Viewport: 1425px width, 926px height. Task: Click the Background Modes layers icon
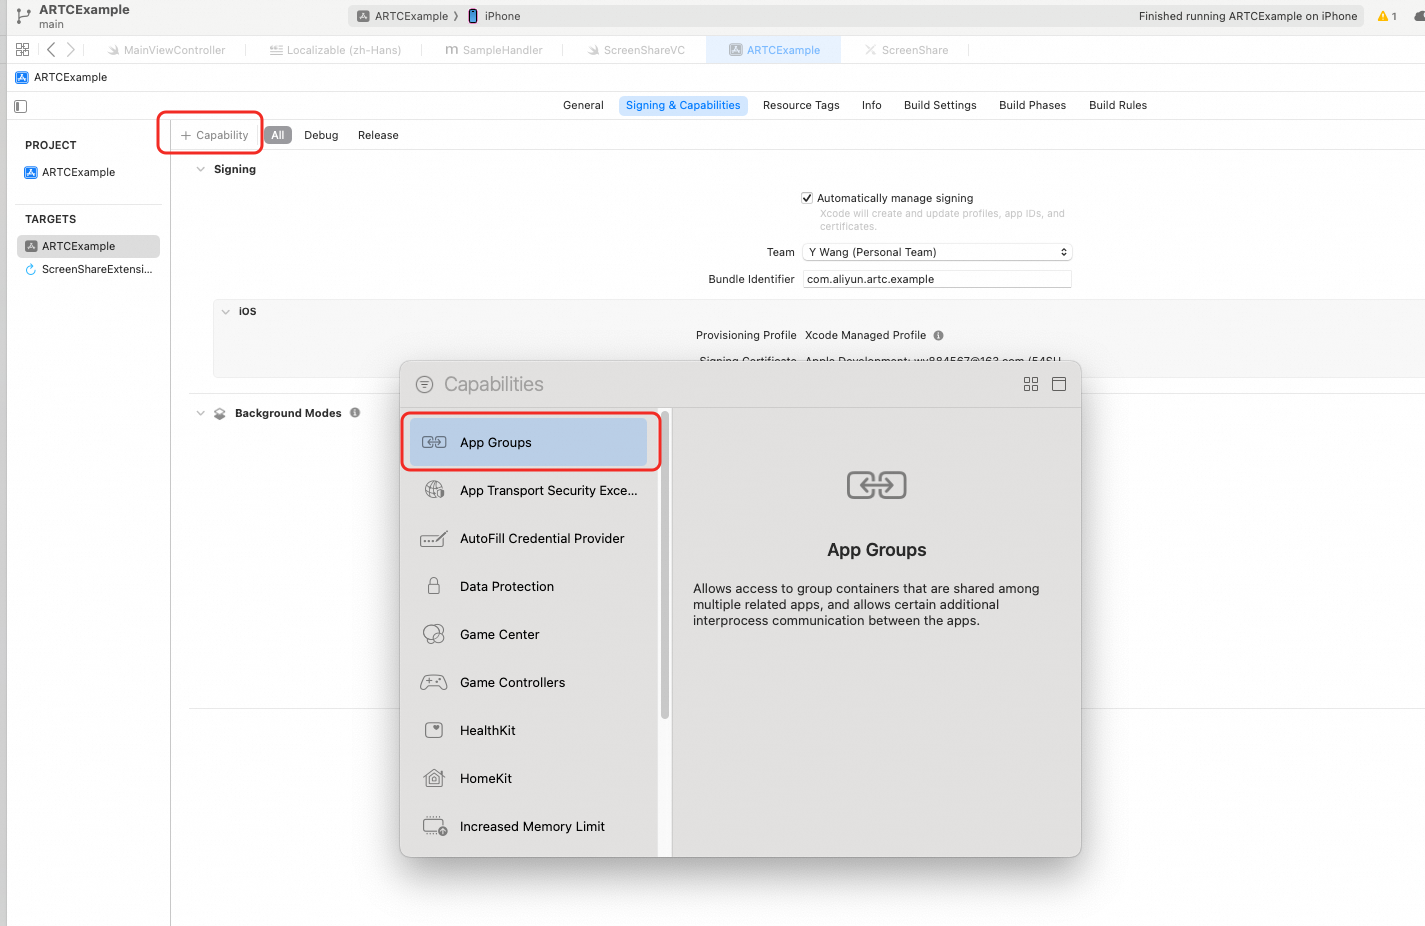220,414
